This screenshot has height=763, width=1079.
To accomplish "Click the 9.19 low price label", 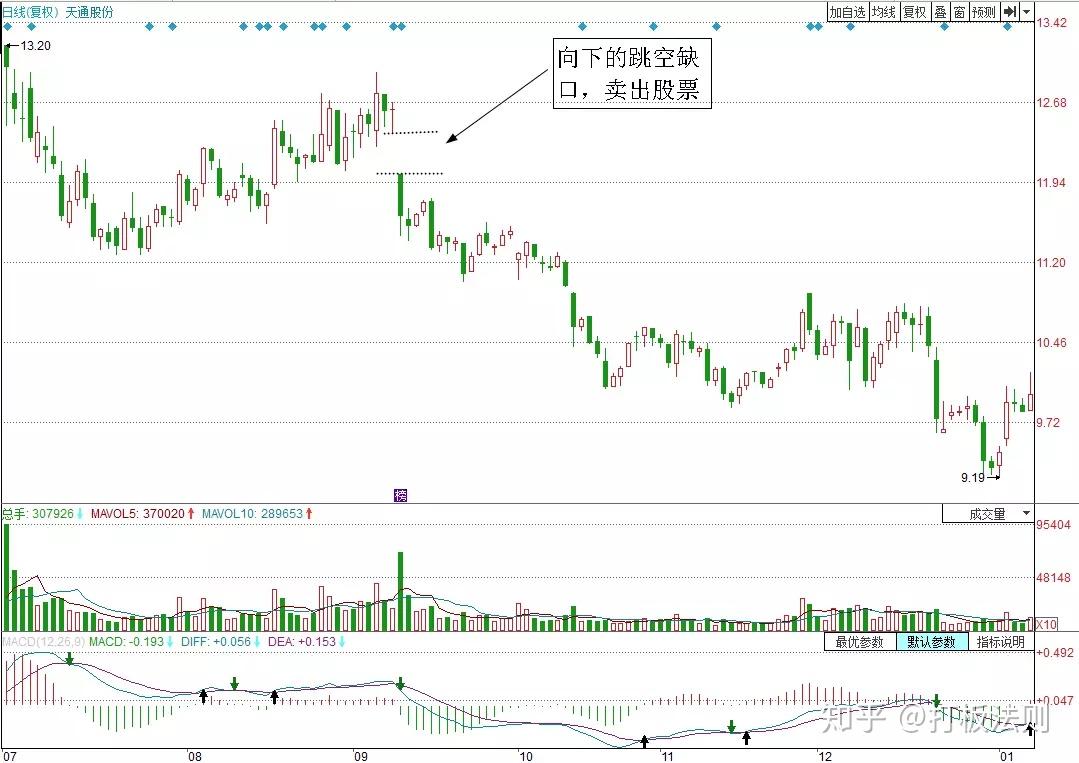I will (973, 477).
